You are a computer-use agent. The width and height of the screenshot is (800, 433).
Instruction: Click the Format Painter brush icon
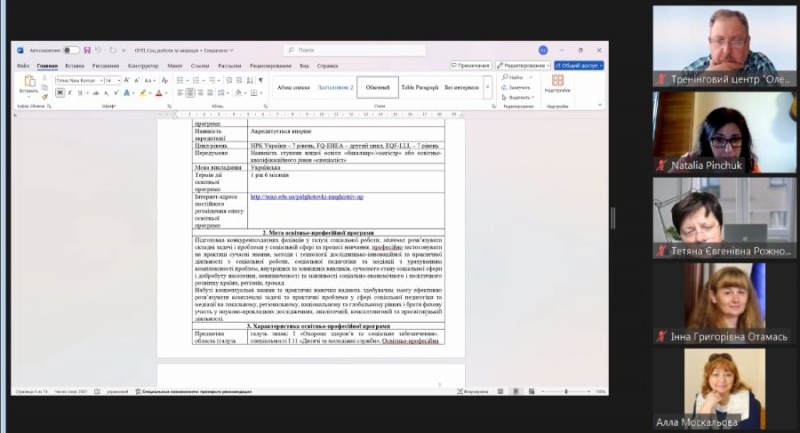[44, 95]
